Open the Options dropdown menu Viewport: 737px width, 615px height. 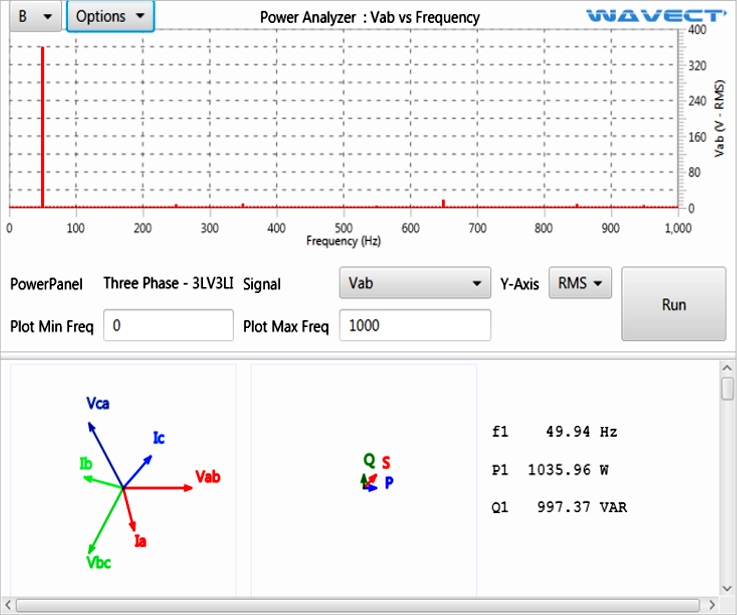coord(110,16)
